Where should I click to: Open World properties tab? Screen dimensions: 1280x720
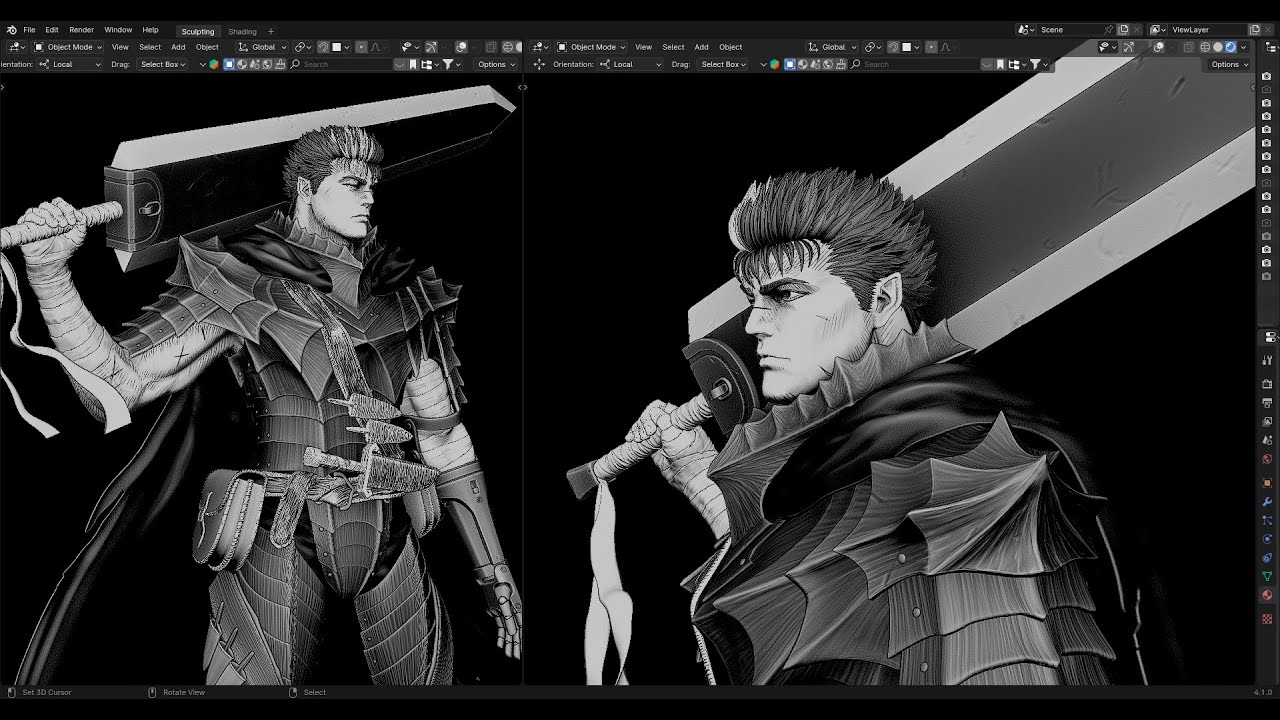(1267, 460)
